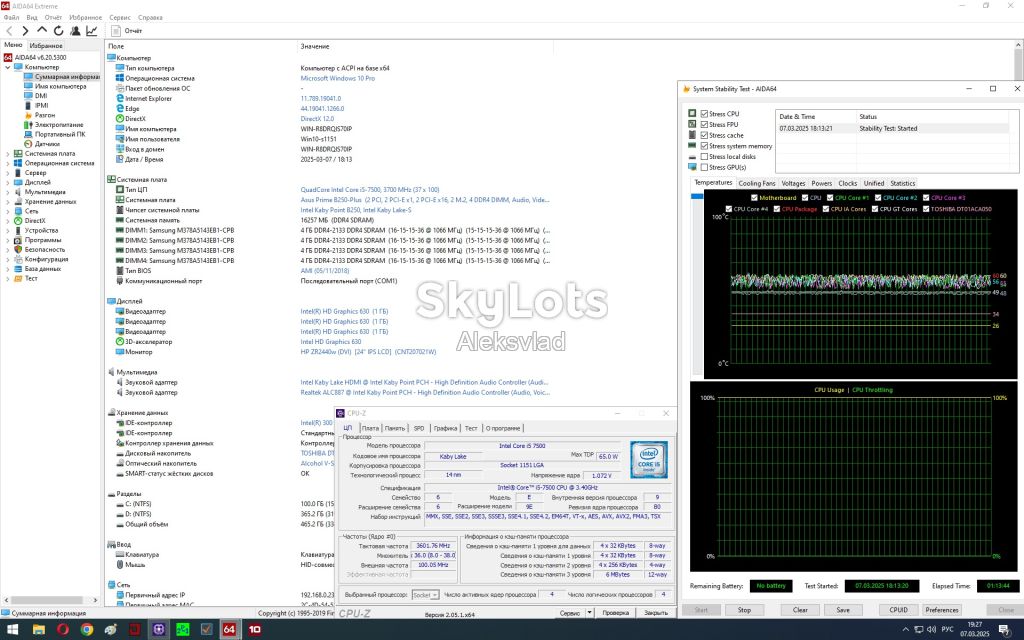The image size is (1024, 640).
Task: Click the Intel Core i5 logo in CPU-Z
Action: click(x=648, y=460)
